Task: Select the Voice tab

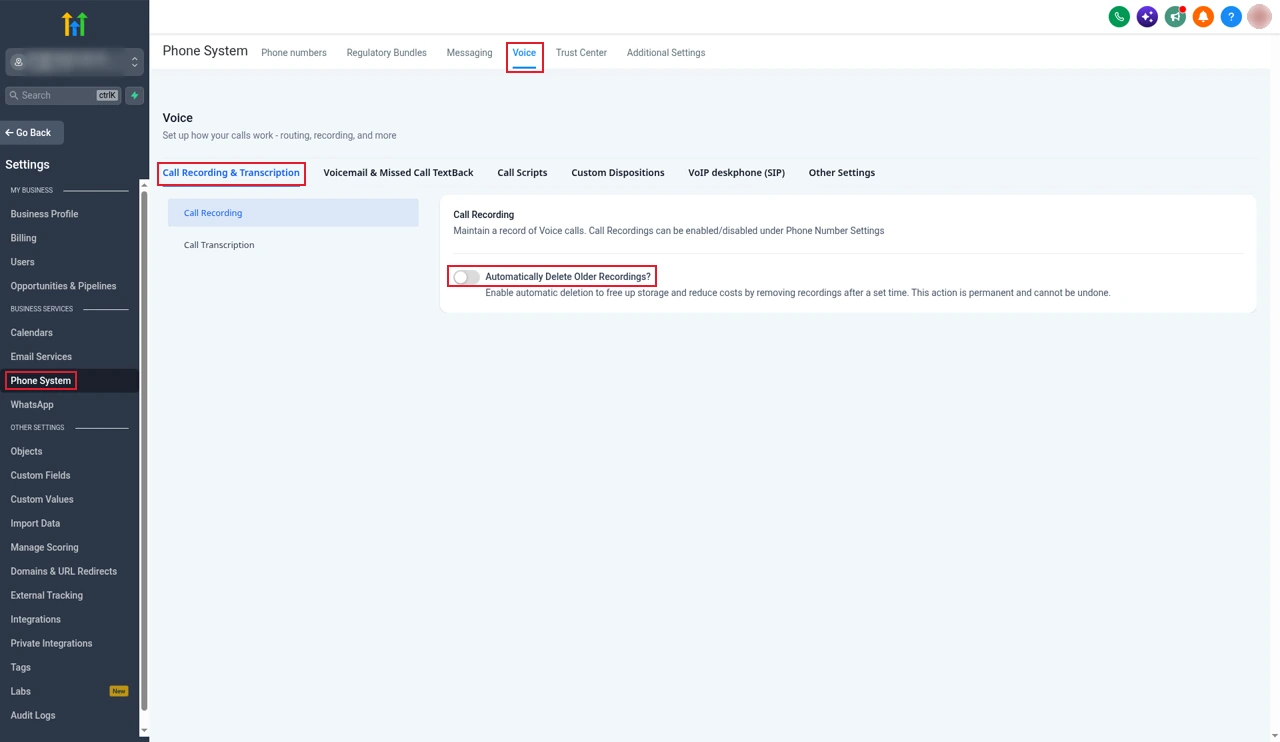Action: 524,53
